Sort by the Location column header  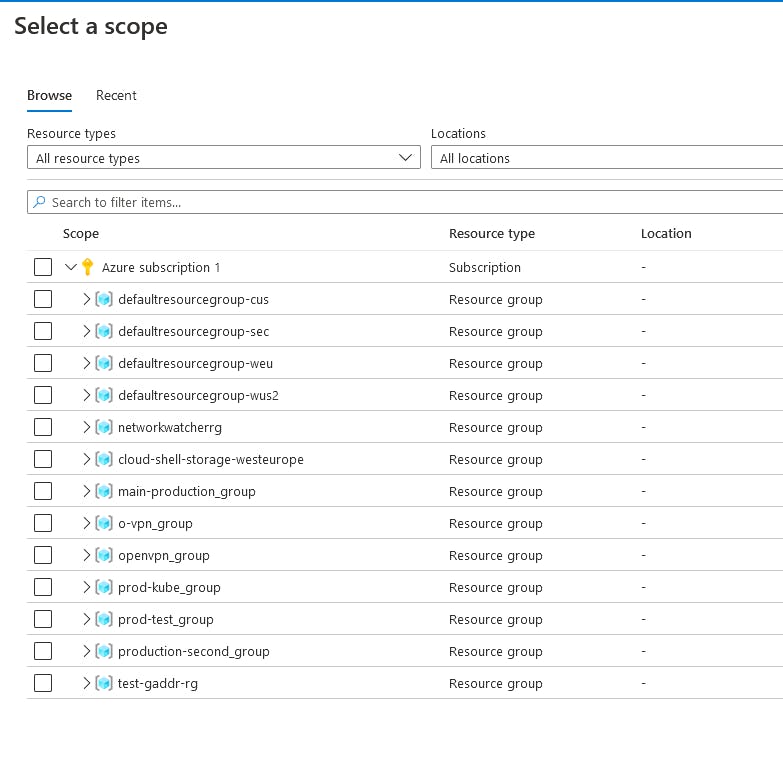[x=666, y=234]
